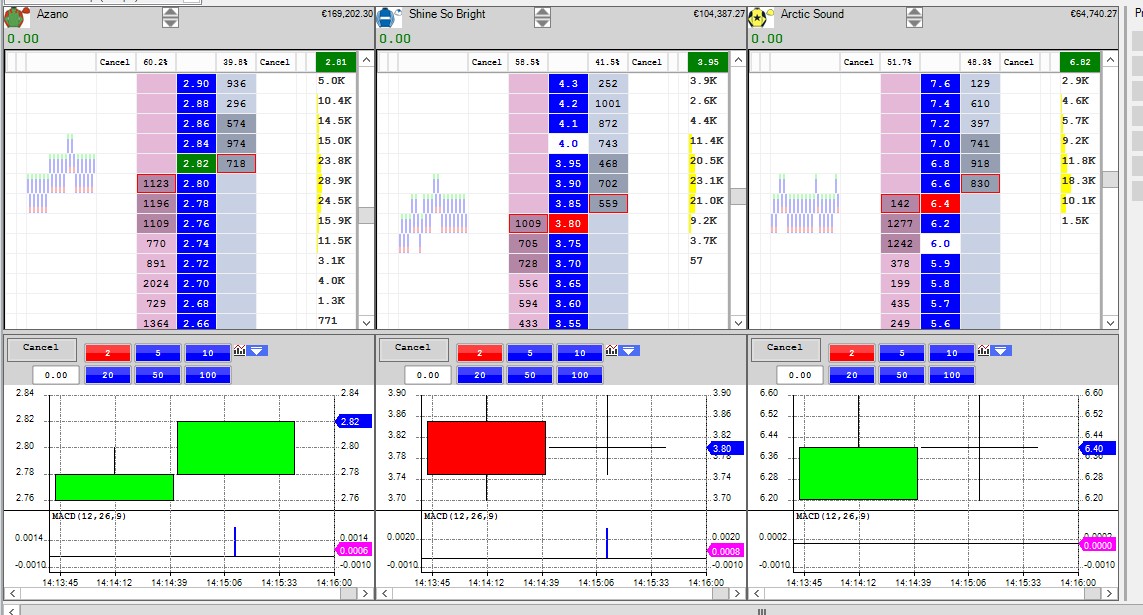Click the chart icon in Shine So Bright panel

click(612, 351)
